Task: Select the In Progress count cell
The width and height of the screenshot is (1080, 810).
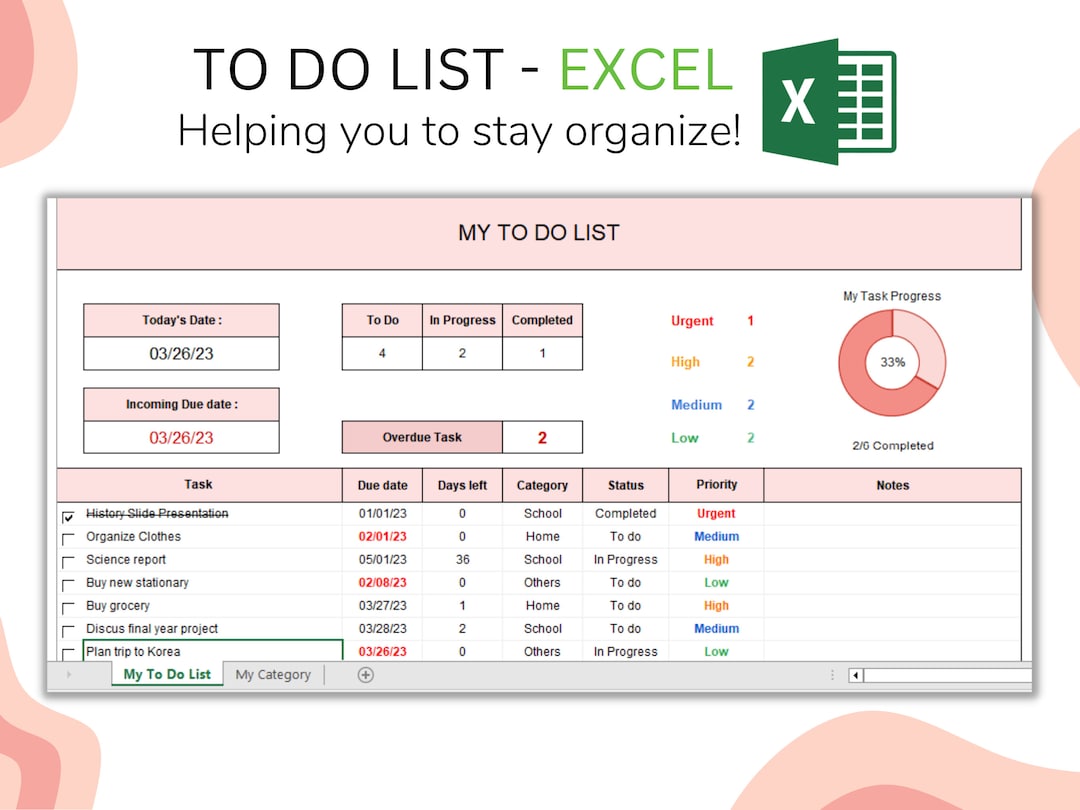Action: pyautogui.click(x=462, y=353)
